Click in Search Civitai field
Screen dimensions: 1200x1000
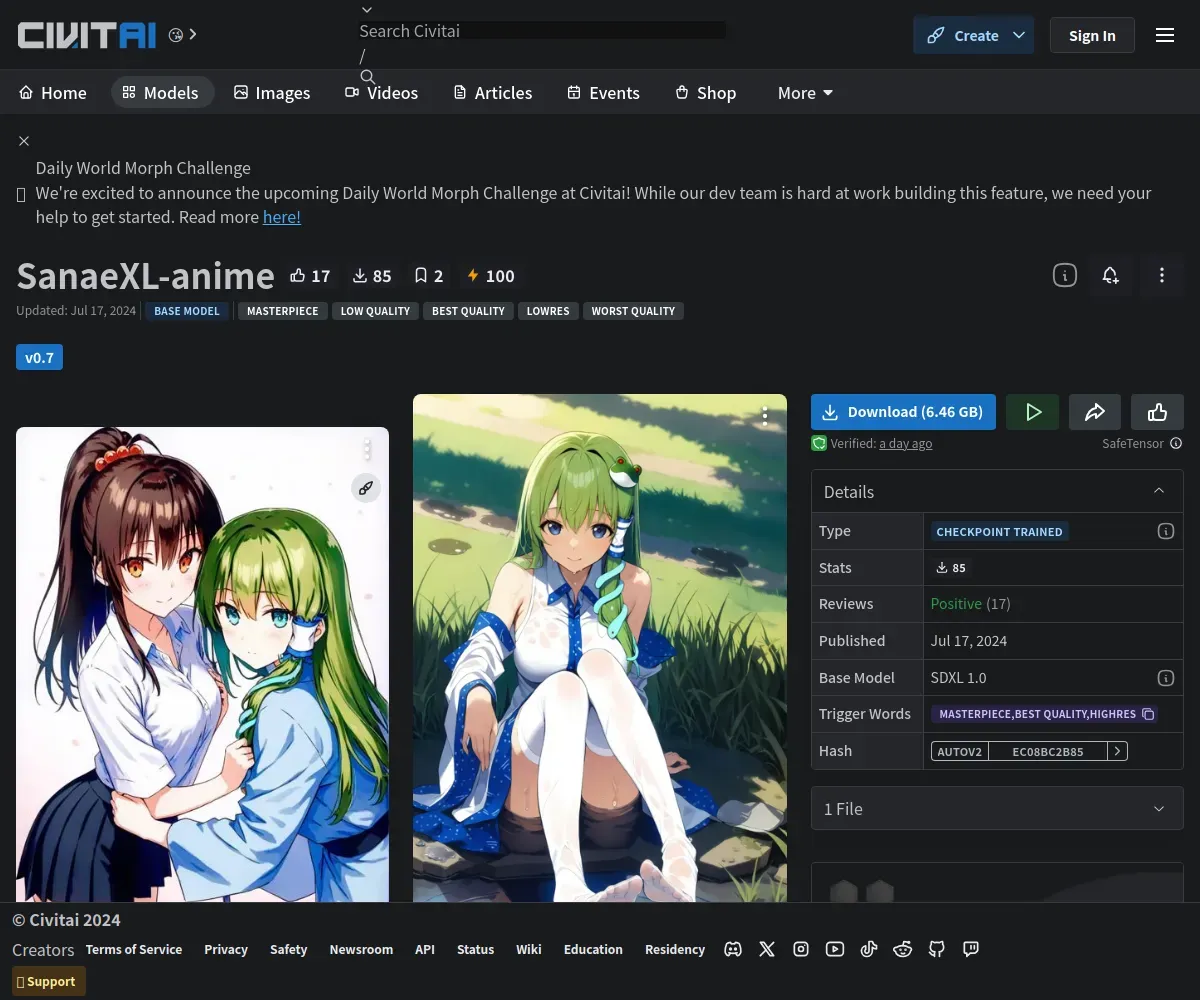542,31
